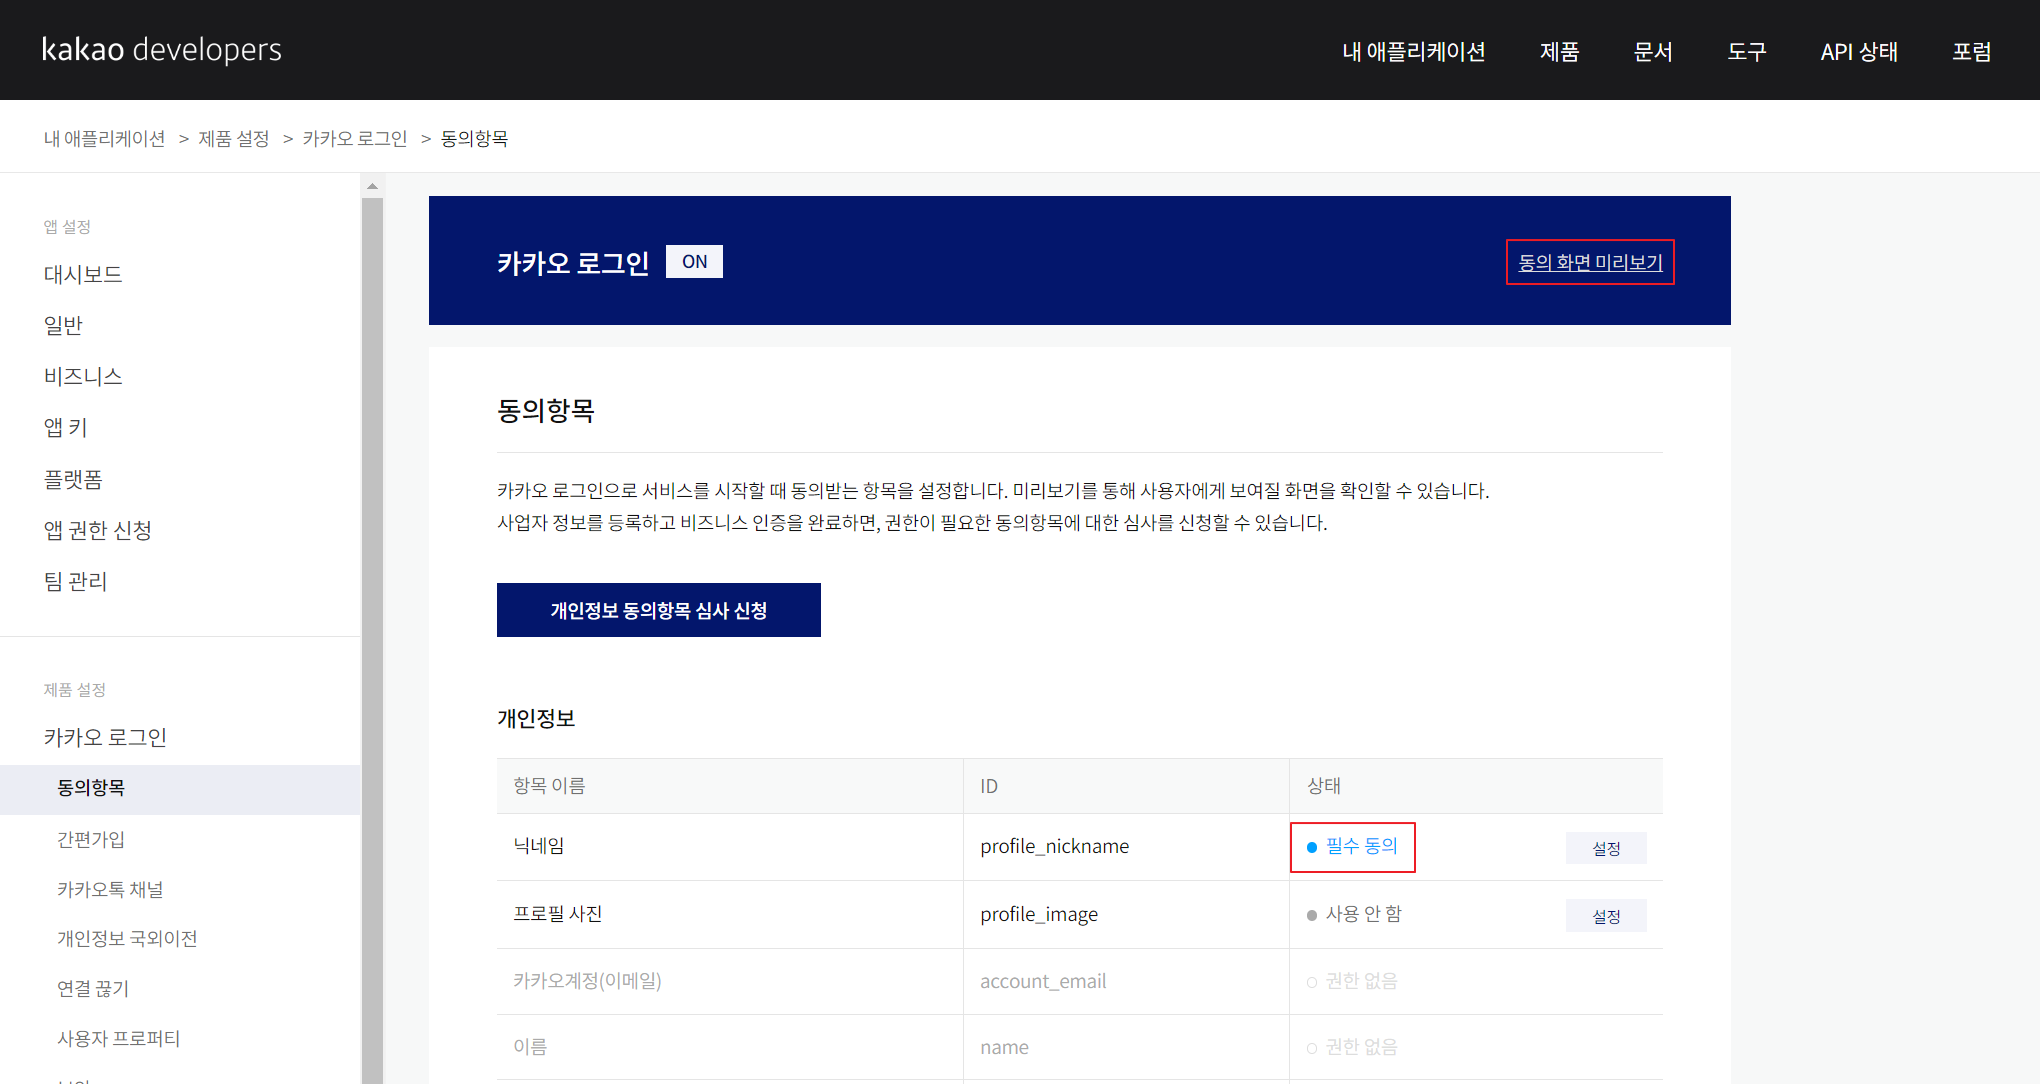Open 제품 menu in top navigation
Viewport: 2040px width, 1084px height.
(1559, 52)
